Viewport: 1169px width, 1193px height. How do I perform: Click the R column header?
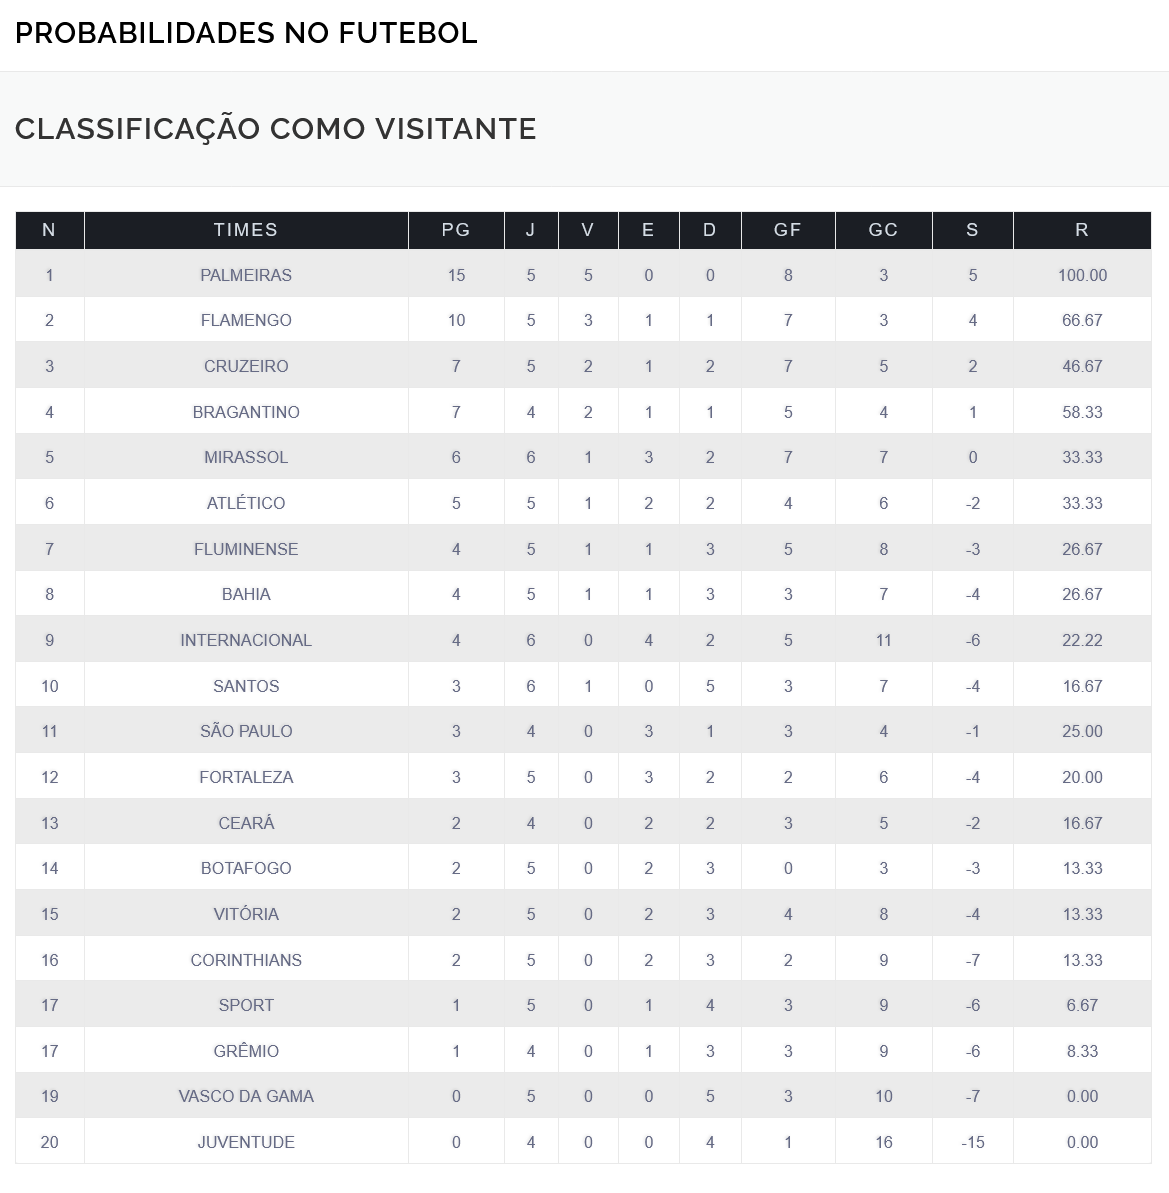point(1081,230)
